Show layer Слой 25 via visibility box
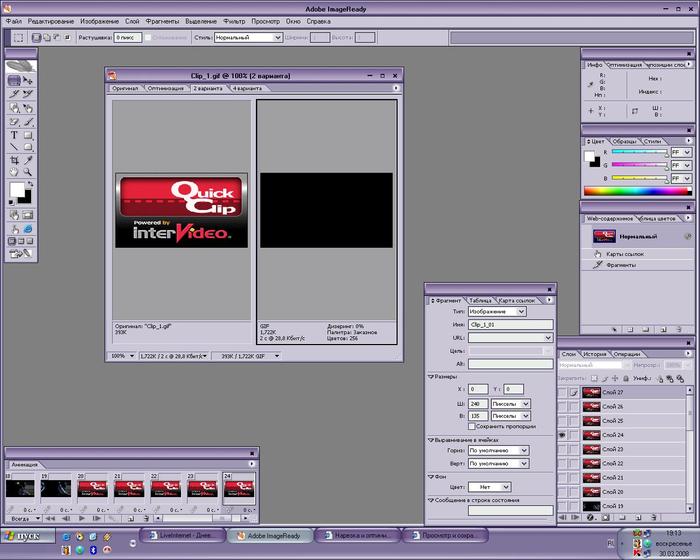This screenshot has width=700, height=560. (x=562, y=421)
